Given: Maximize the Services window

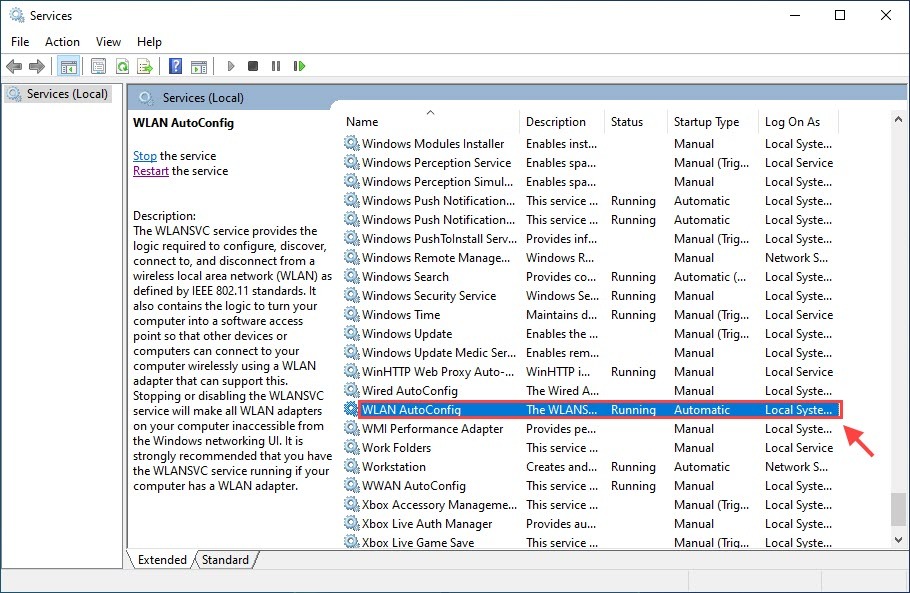Looking at the screenshot, I should coord(840,15).
